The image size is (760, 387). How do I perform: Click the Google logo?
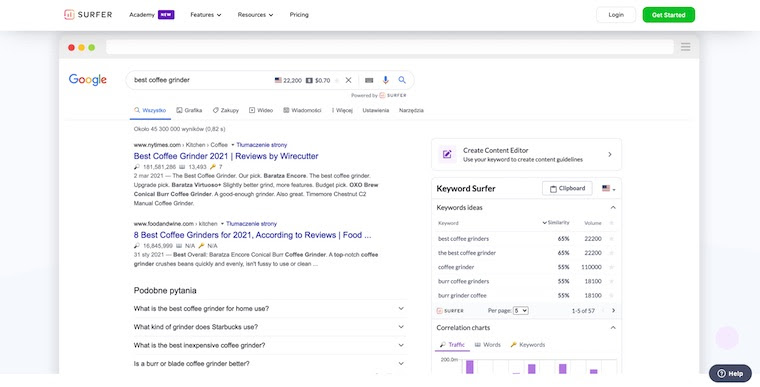point(88,80)
